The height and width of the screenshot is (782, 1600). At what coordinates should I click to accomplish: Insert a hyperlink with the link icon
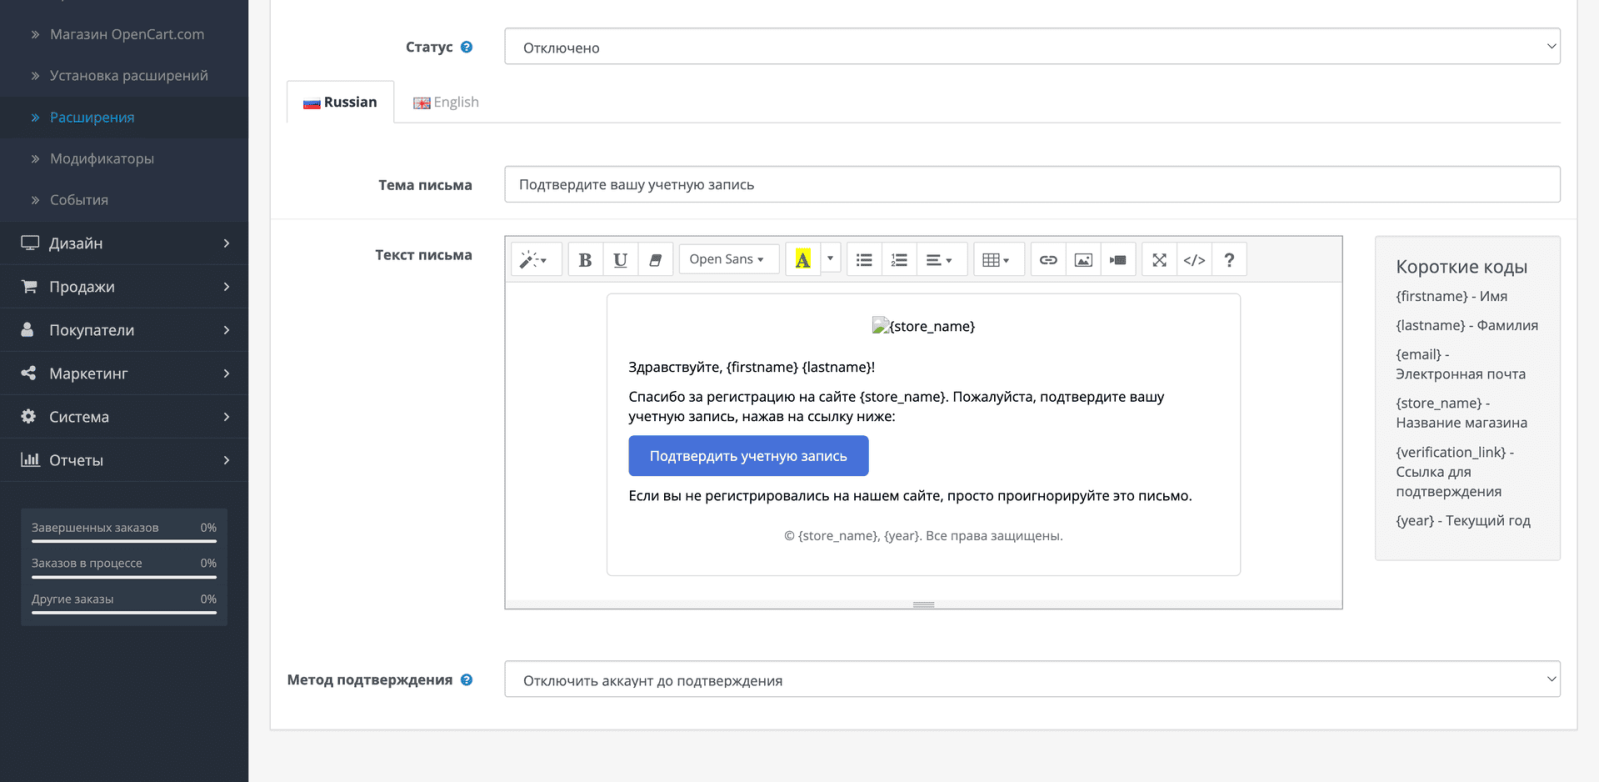(x=1048, y=260)
